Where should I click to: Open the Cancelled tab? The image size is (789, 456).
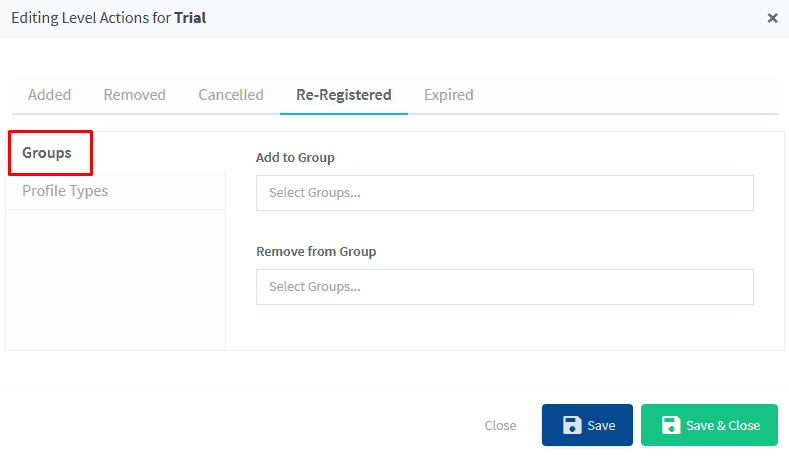(x=230, y=95)
